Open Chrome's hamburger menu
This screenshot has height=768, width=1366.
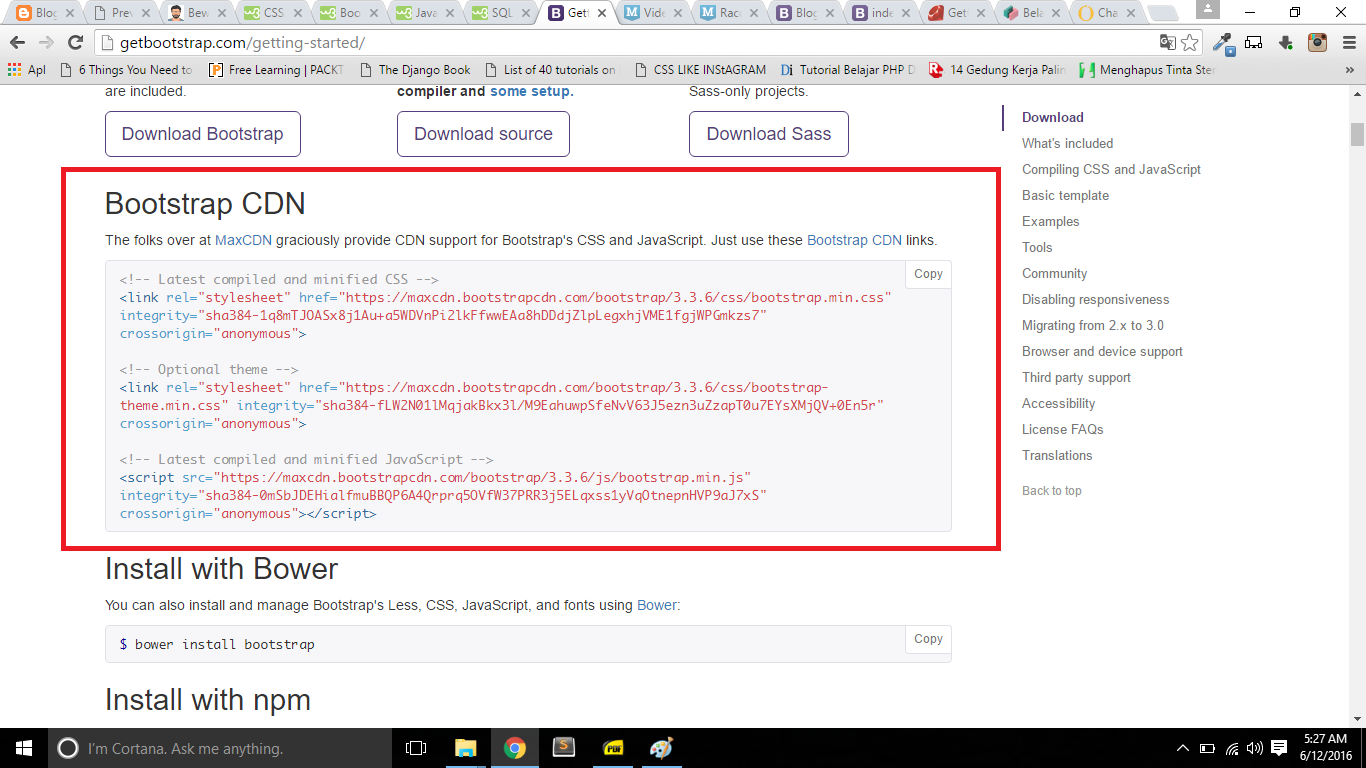tap(1349, 45)
